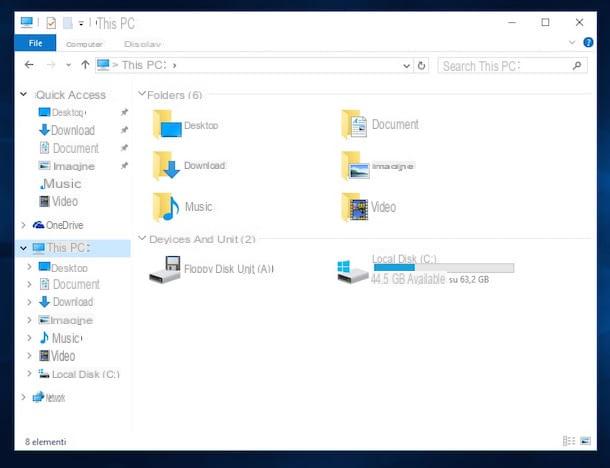Open the recent locations dropdown arrow
This screenshot has width=610, height=468.
[68, 65]
